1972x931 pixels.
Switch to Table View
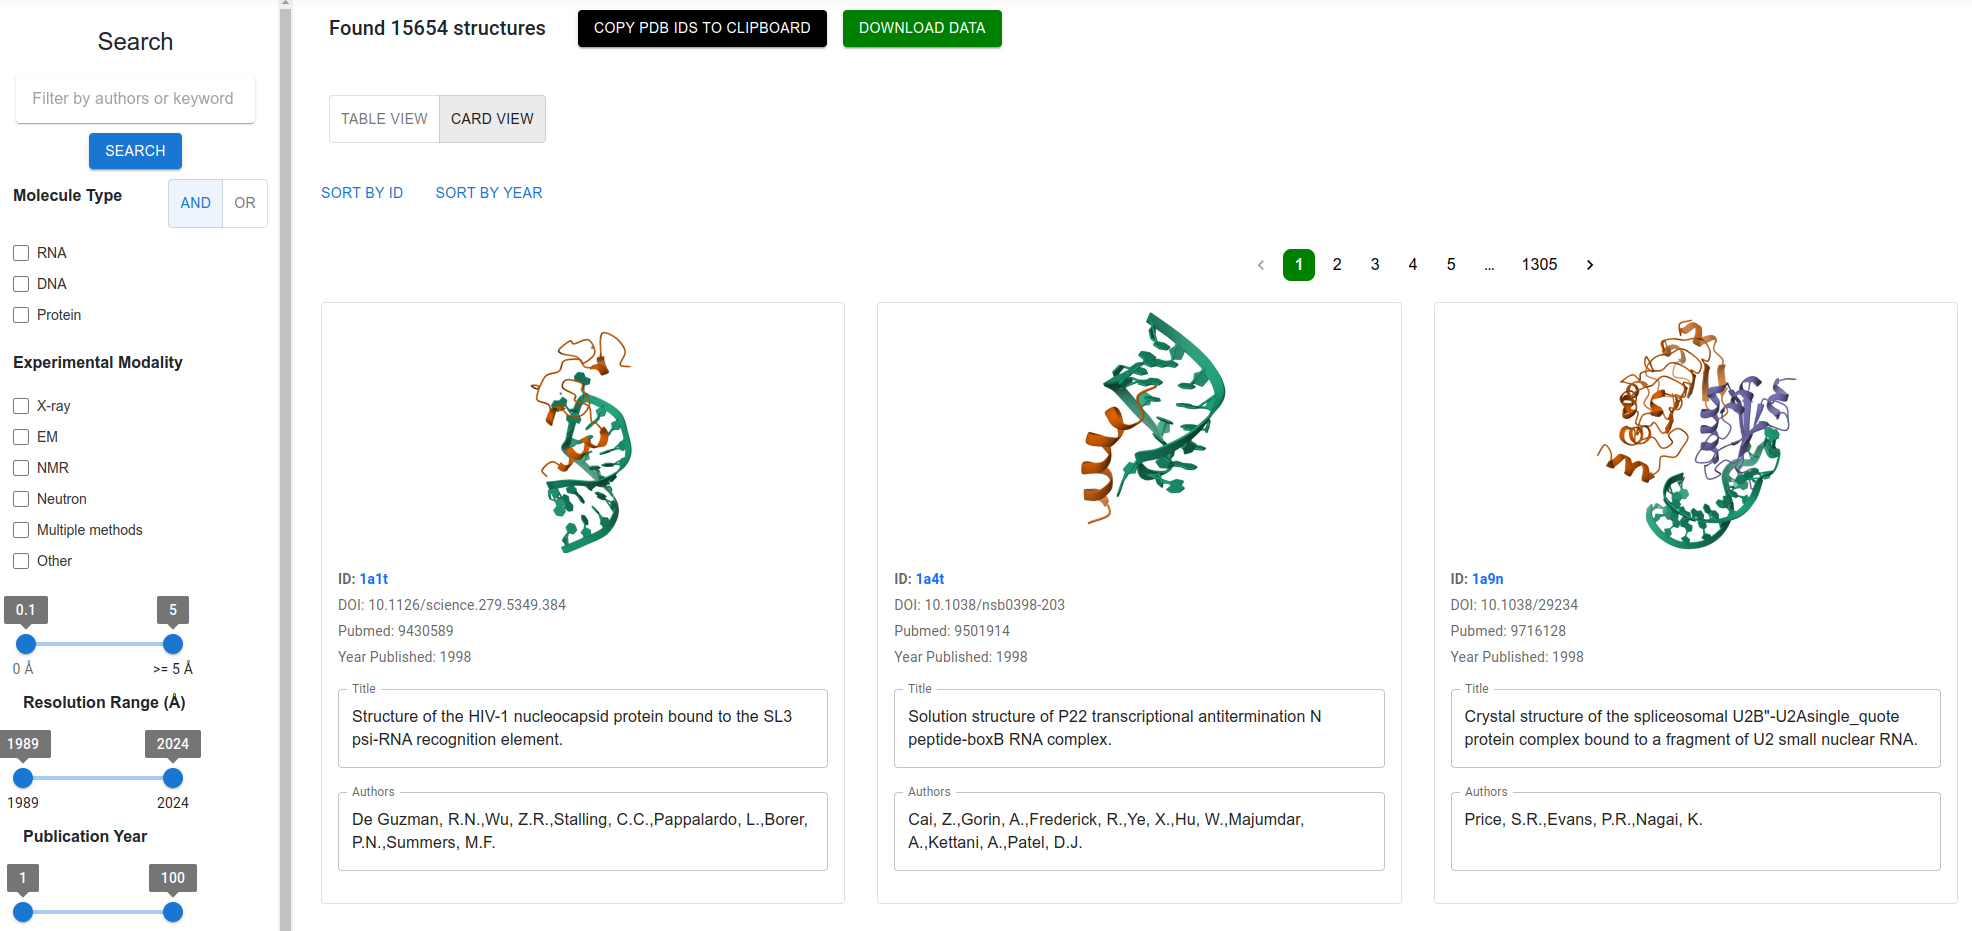point(384,119)
